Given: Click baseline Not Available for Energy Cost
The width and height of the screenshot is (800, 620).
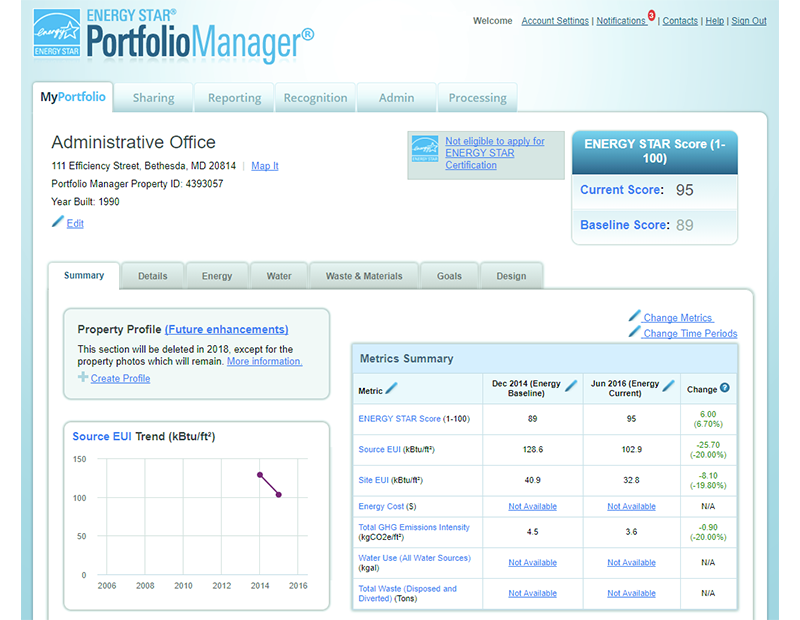Looking at the screenshot, I should click(x=532, y=507).
